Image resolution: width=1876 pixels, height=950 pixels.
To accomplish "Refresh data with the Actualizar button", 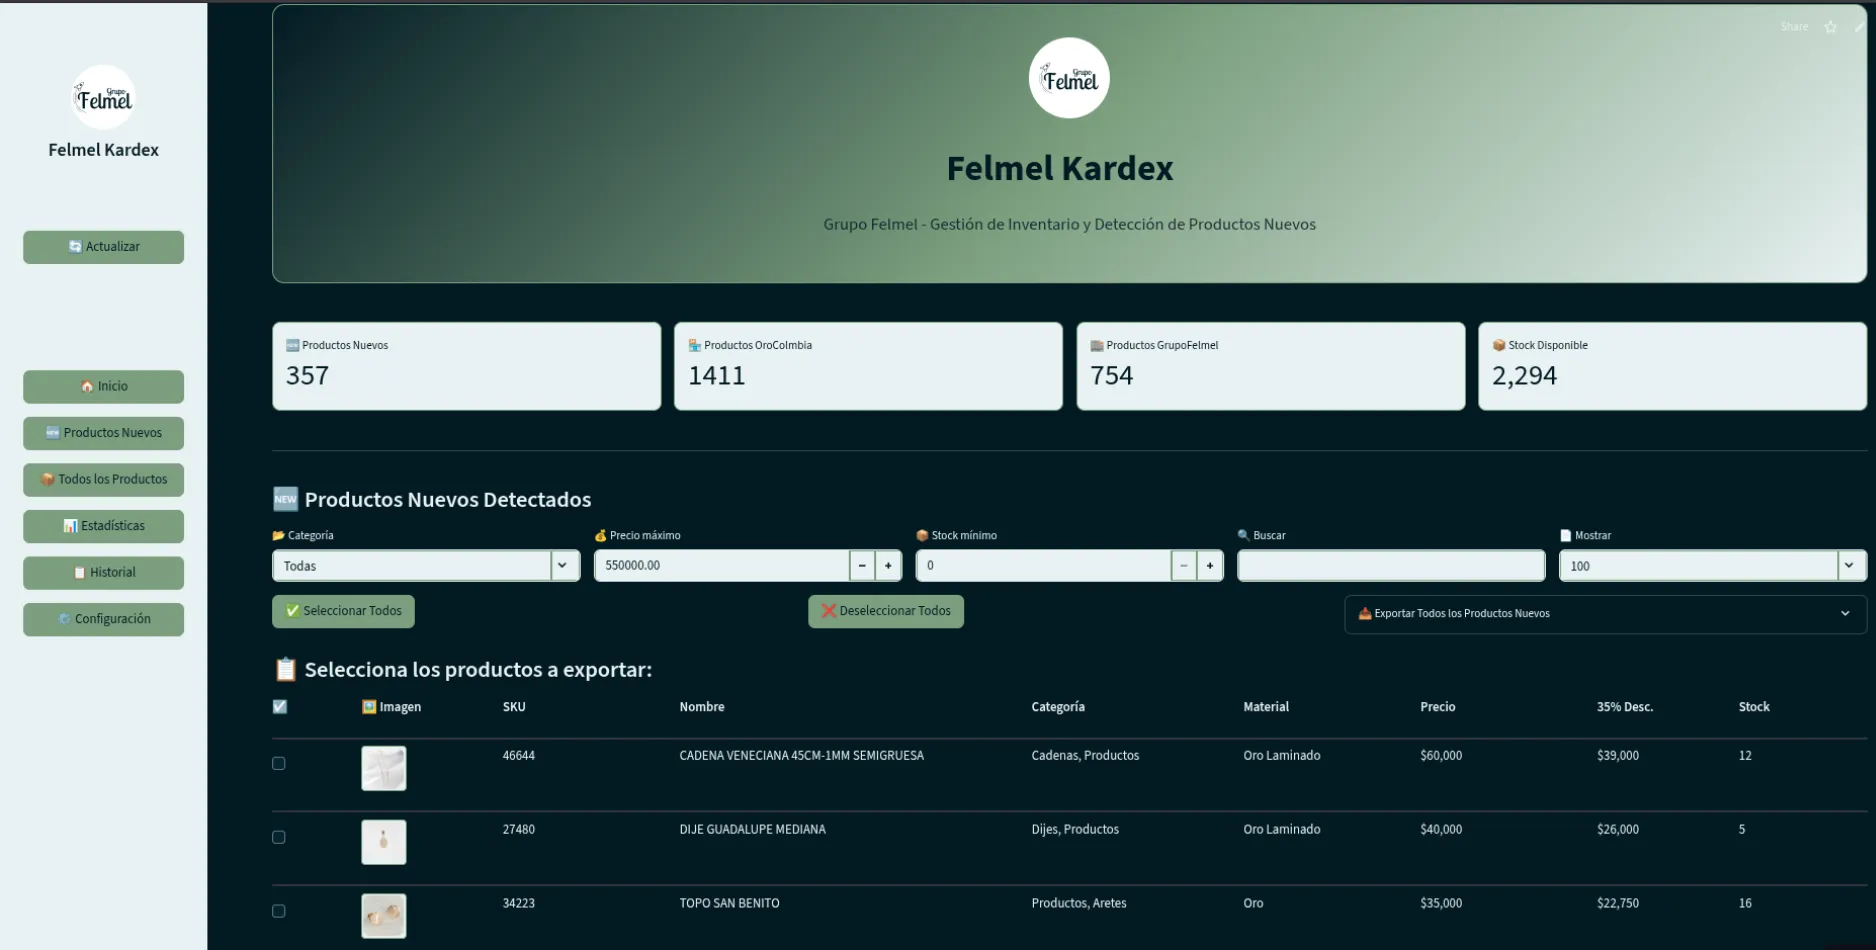I will [104, 247].
